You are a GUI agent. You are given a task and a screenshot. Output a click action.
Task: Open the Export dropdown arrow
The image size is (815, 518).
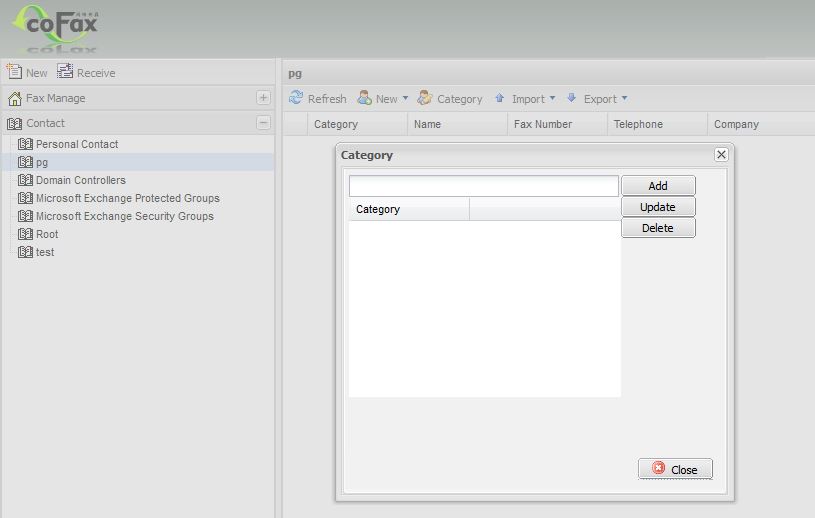[624, 98]
